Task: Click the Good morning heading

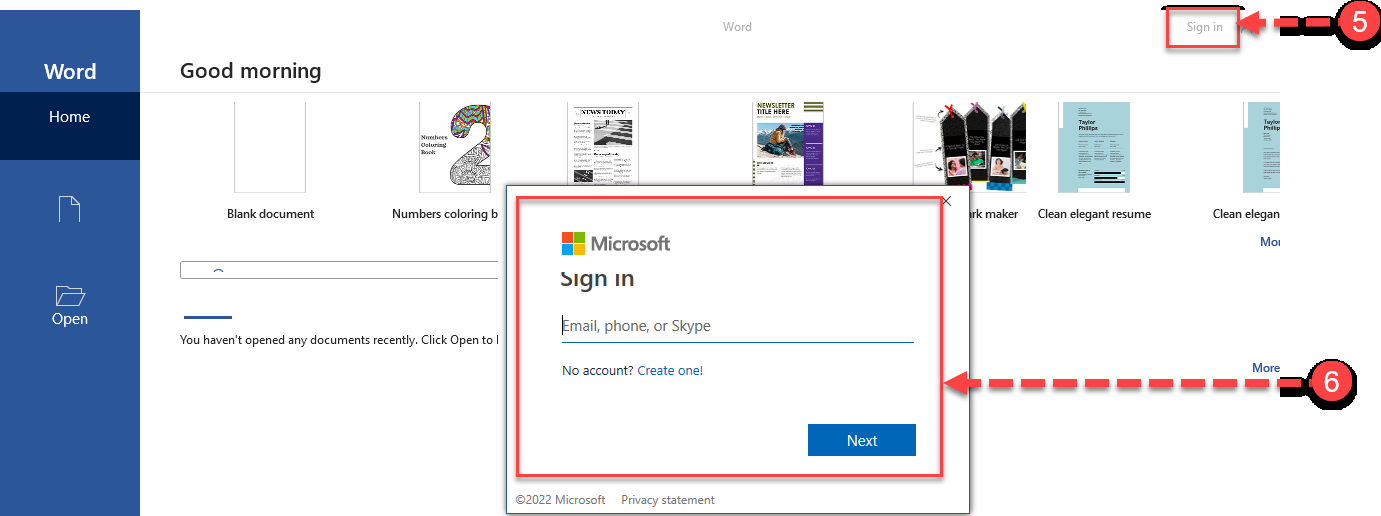Action: click(x=251, y=71)
